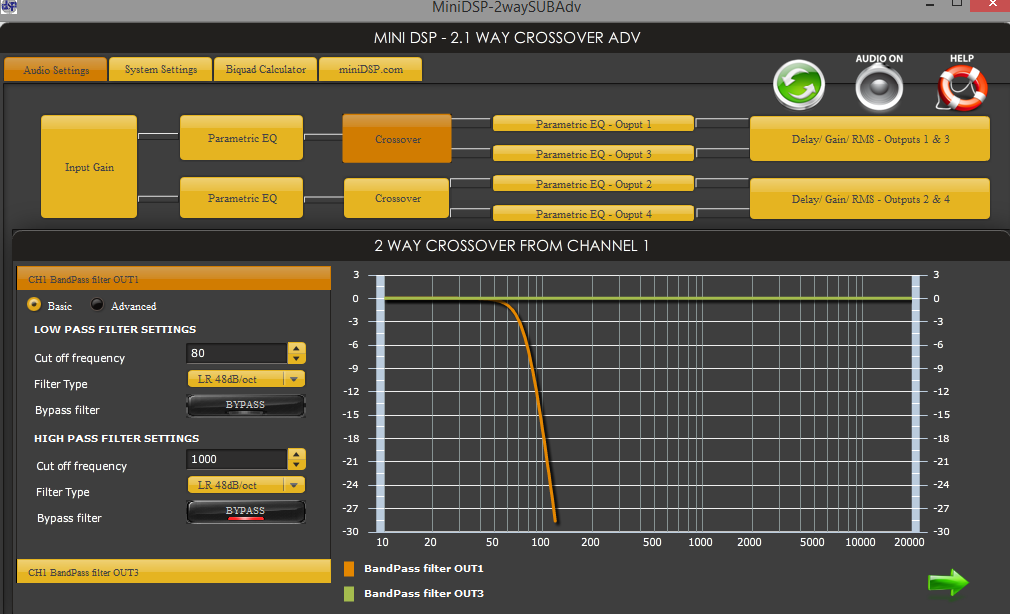Open the Biquad Calculator tab
The height and width of the screenshot is (614, 1010).
tap(265, 70)
